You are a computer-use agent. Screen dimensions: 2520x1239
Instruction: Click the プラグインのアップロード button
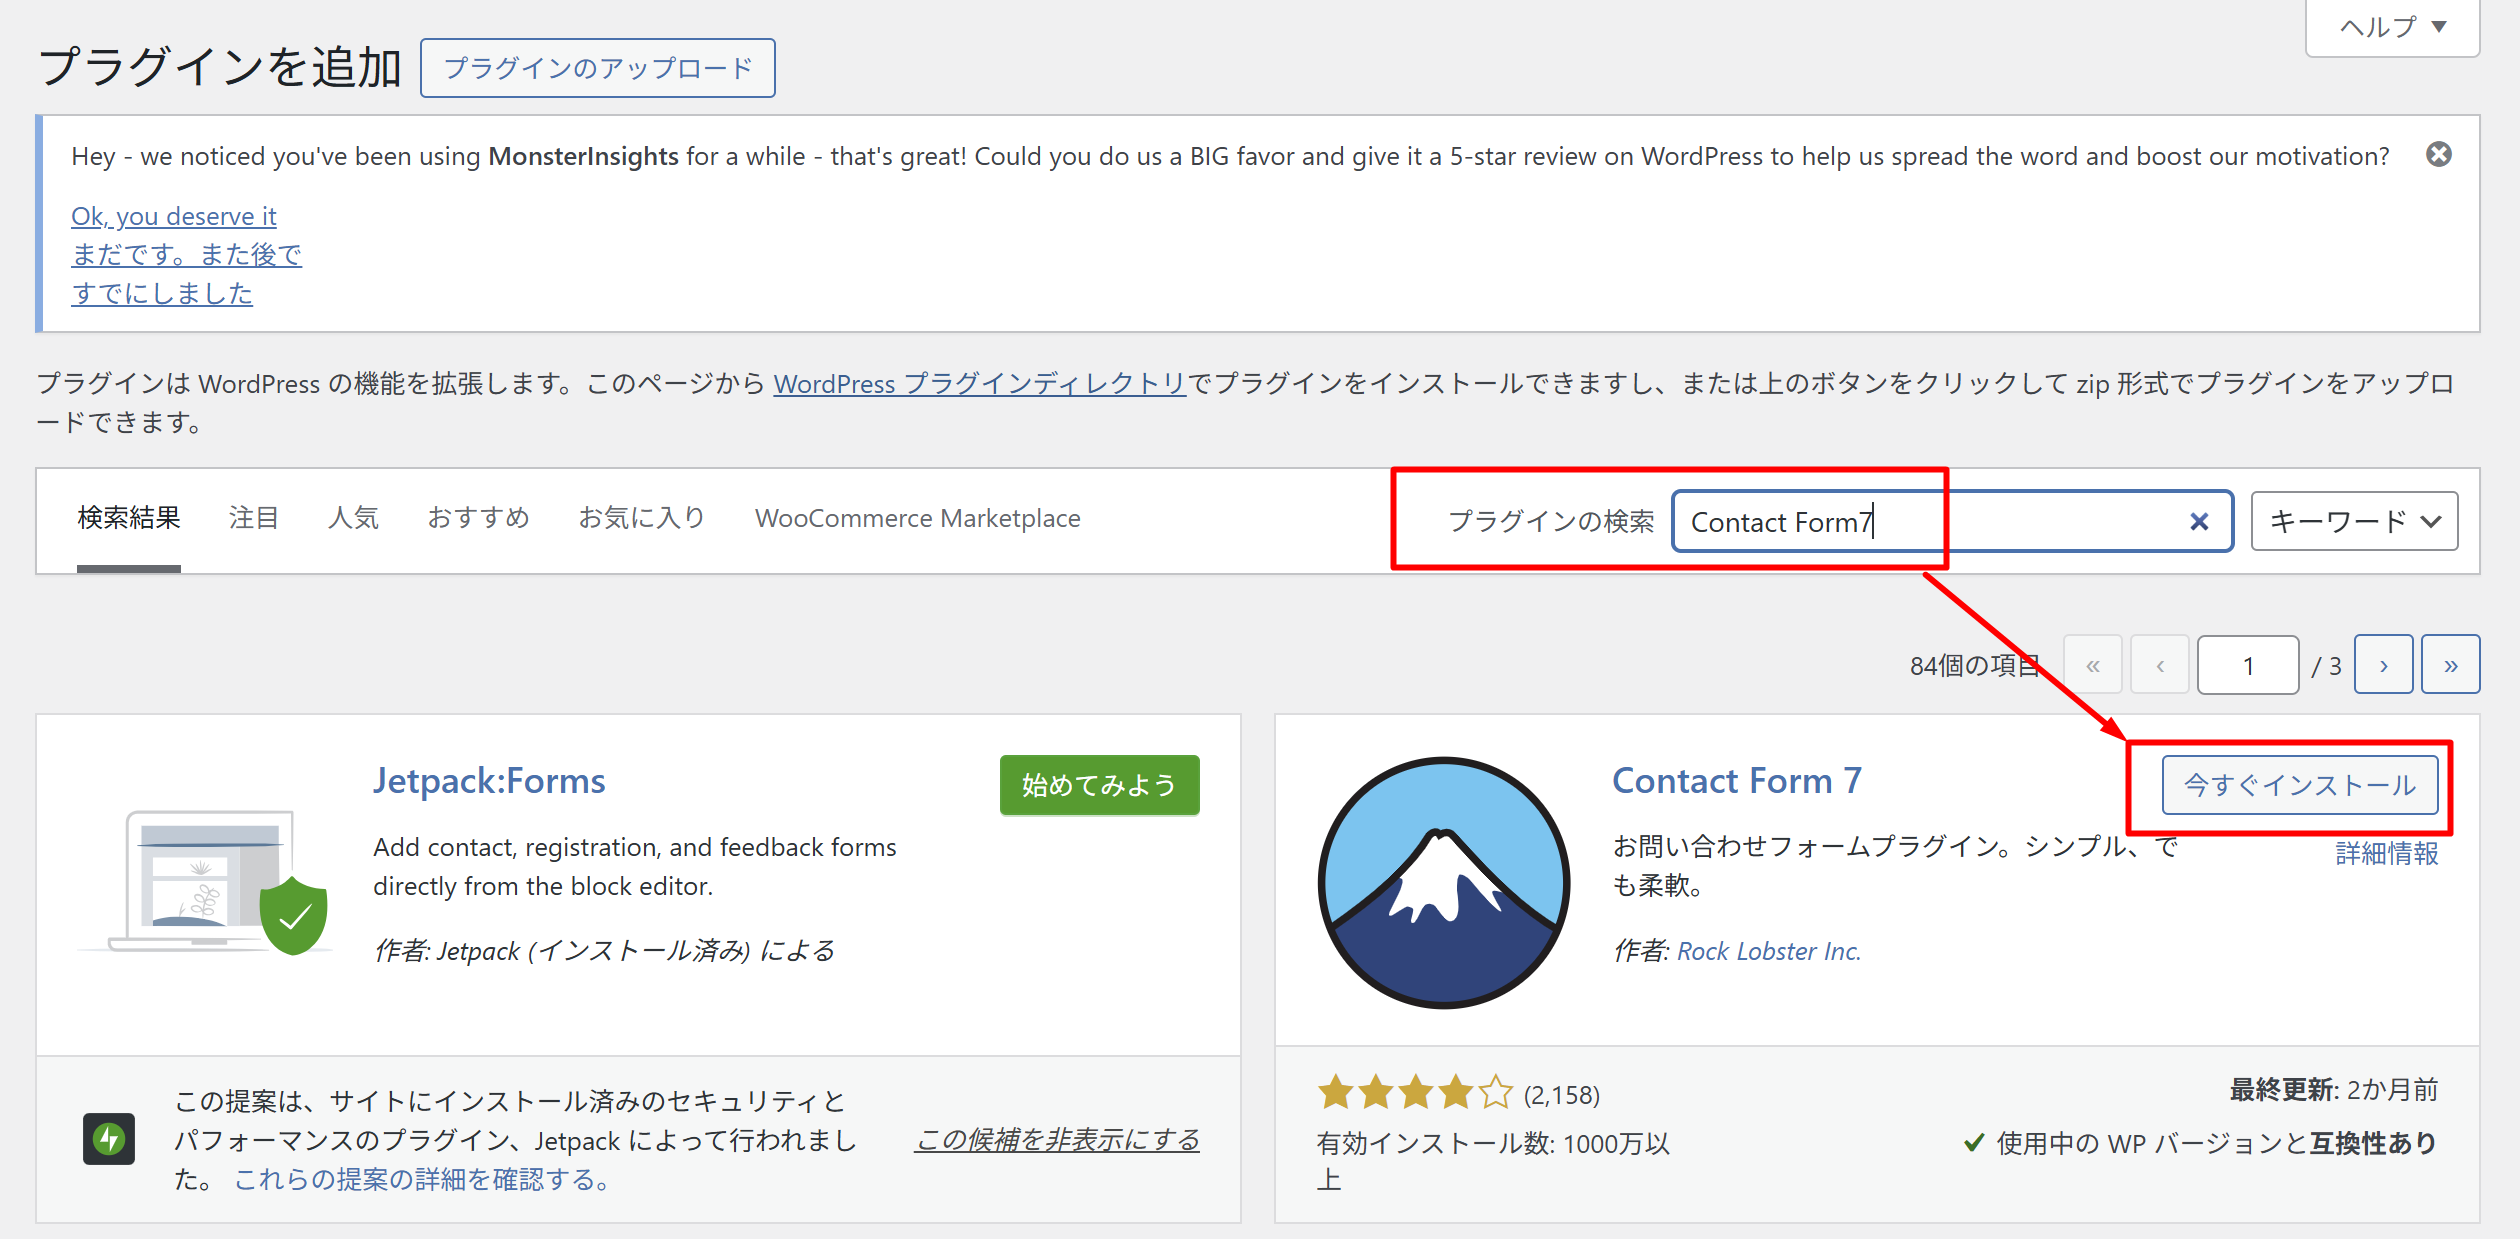pos(597,68)
